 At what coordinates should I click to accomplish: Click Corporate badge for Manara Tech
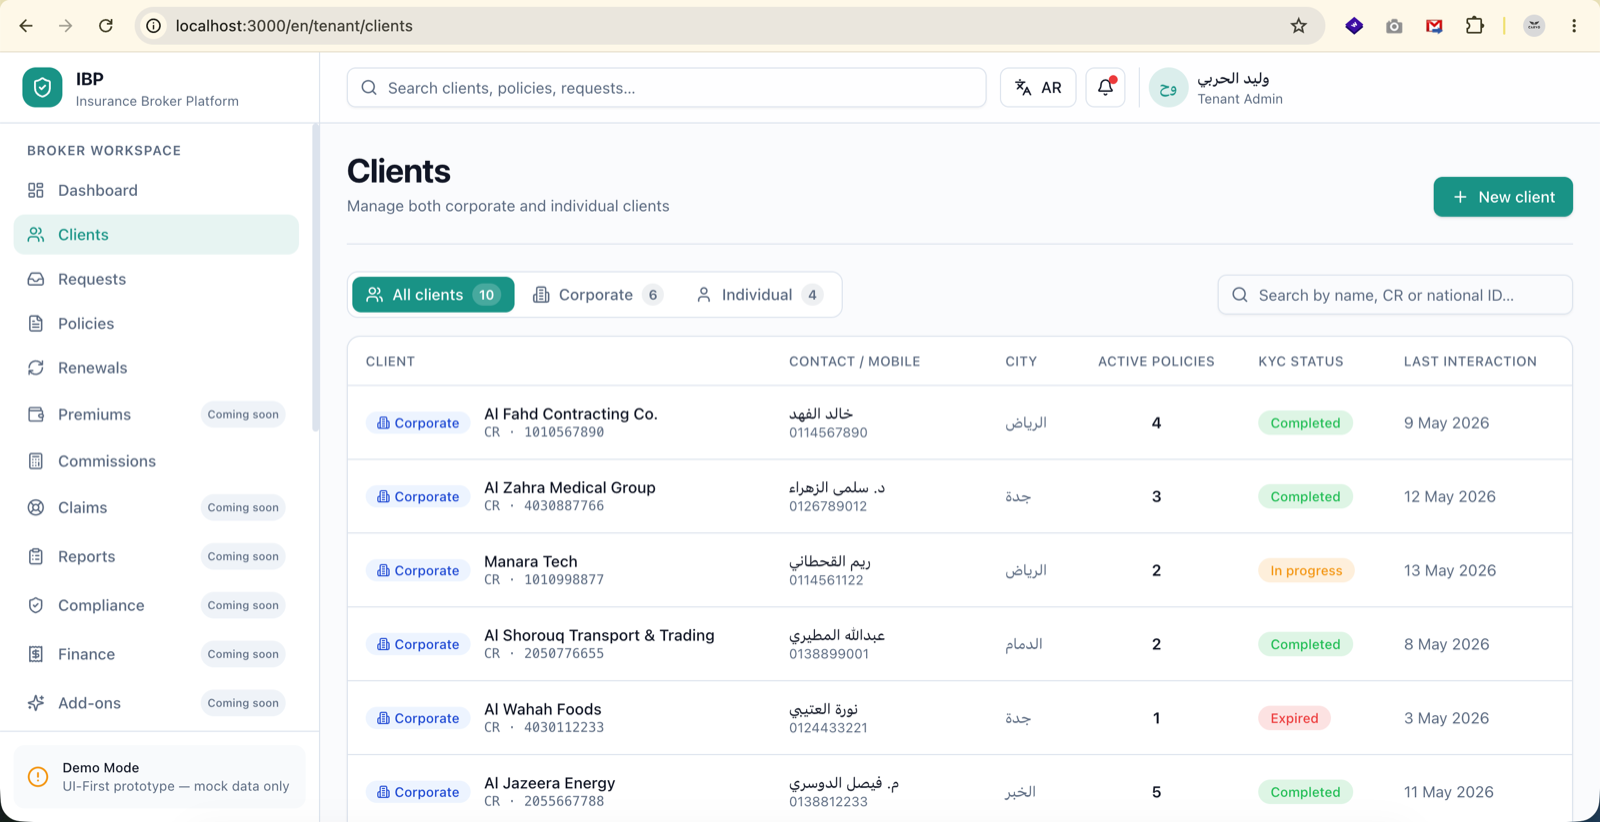(x=418, y=571)
